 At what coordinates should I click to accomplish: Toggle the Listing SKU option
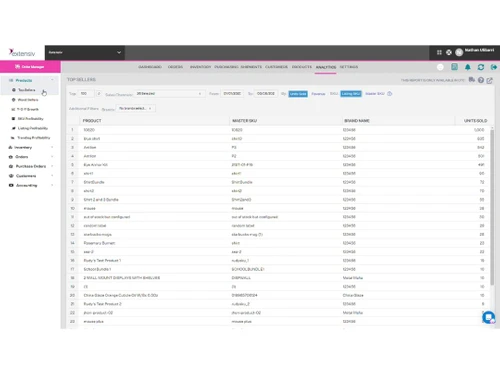click(351, 94)
